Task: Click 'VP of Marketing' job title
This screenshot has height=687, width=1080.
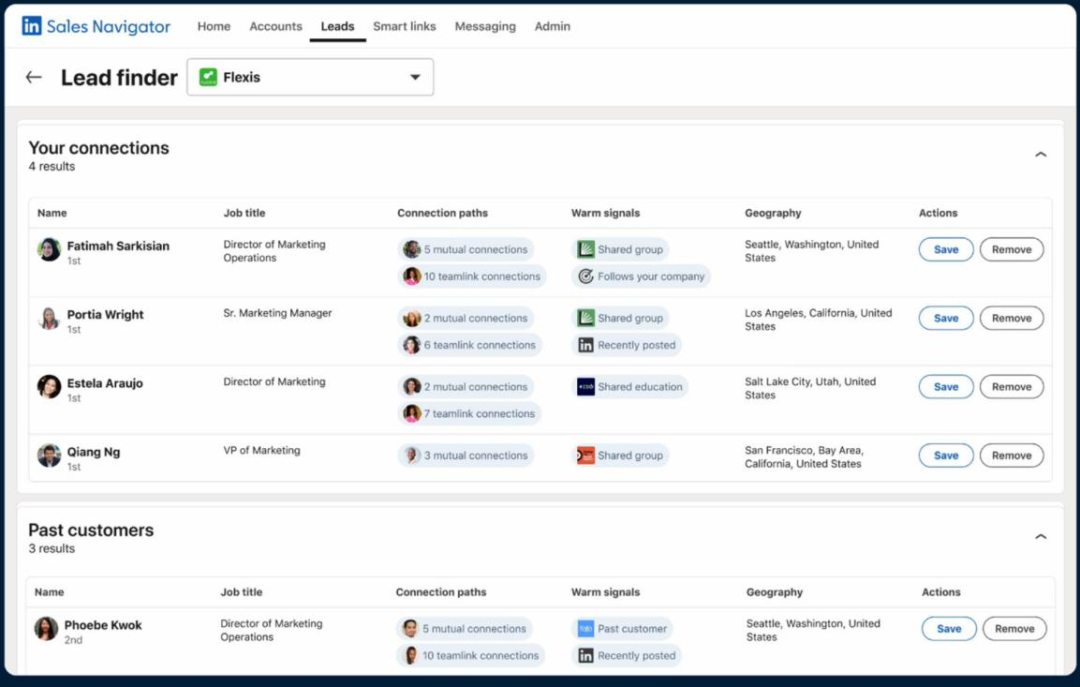Action: point(262,450)
